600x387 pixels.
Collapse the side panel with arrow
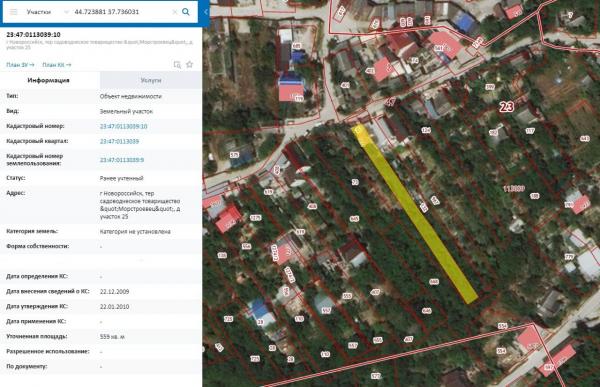pos(205,12)
